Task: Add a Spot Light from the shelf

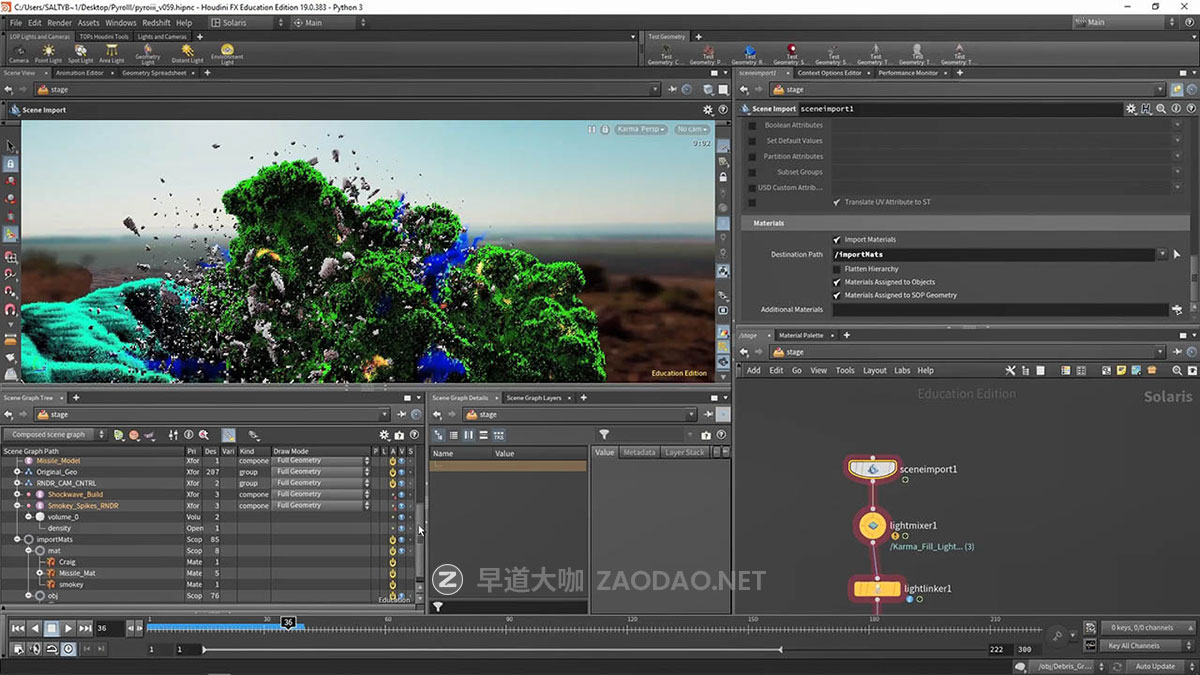Action: (80, 52)
